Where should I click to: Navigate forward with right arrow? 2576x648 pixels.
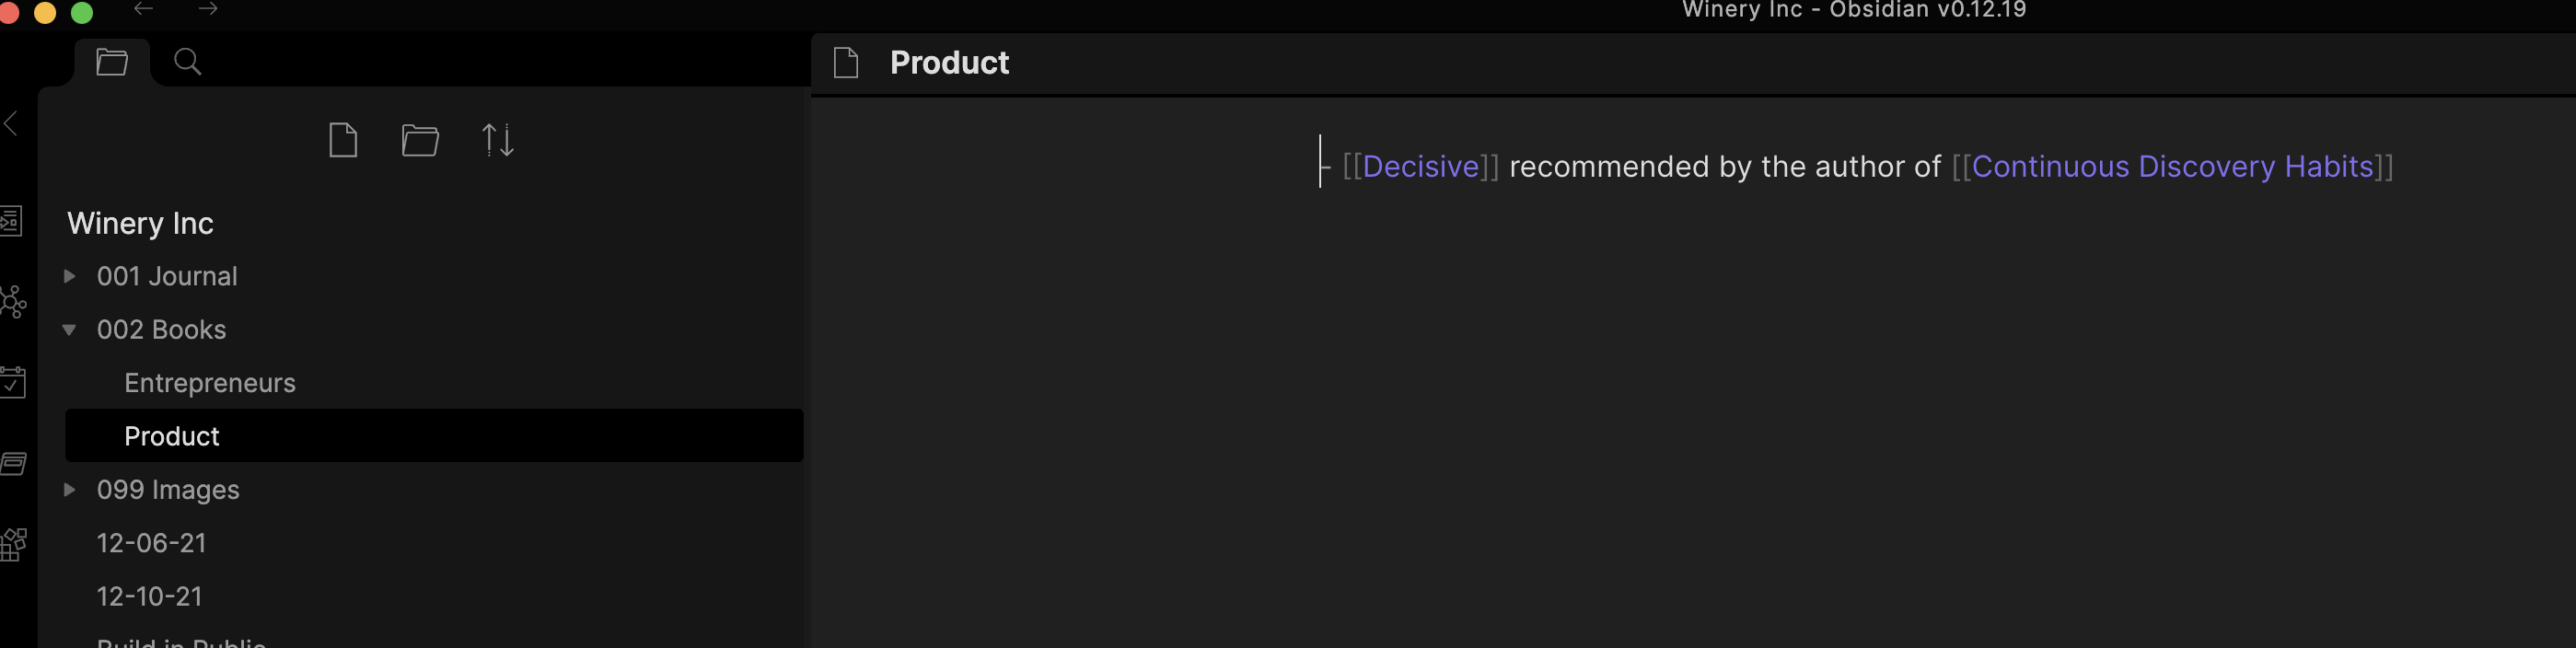[x=208, y=9]
